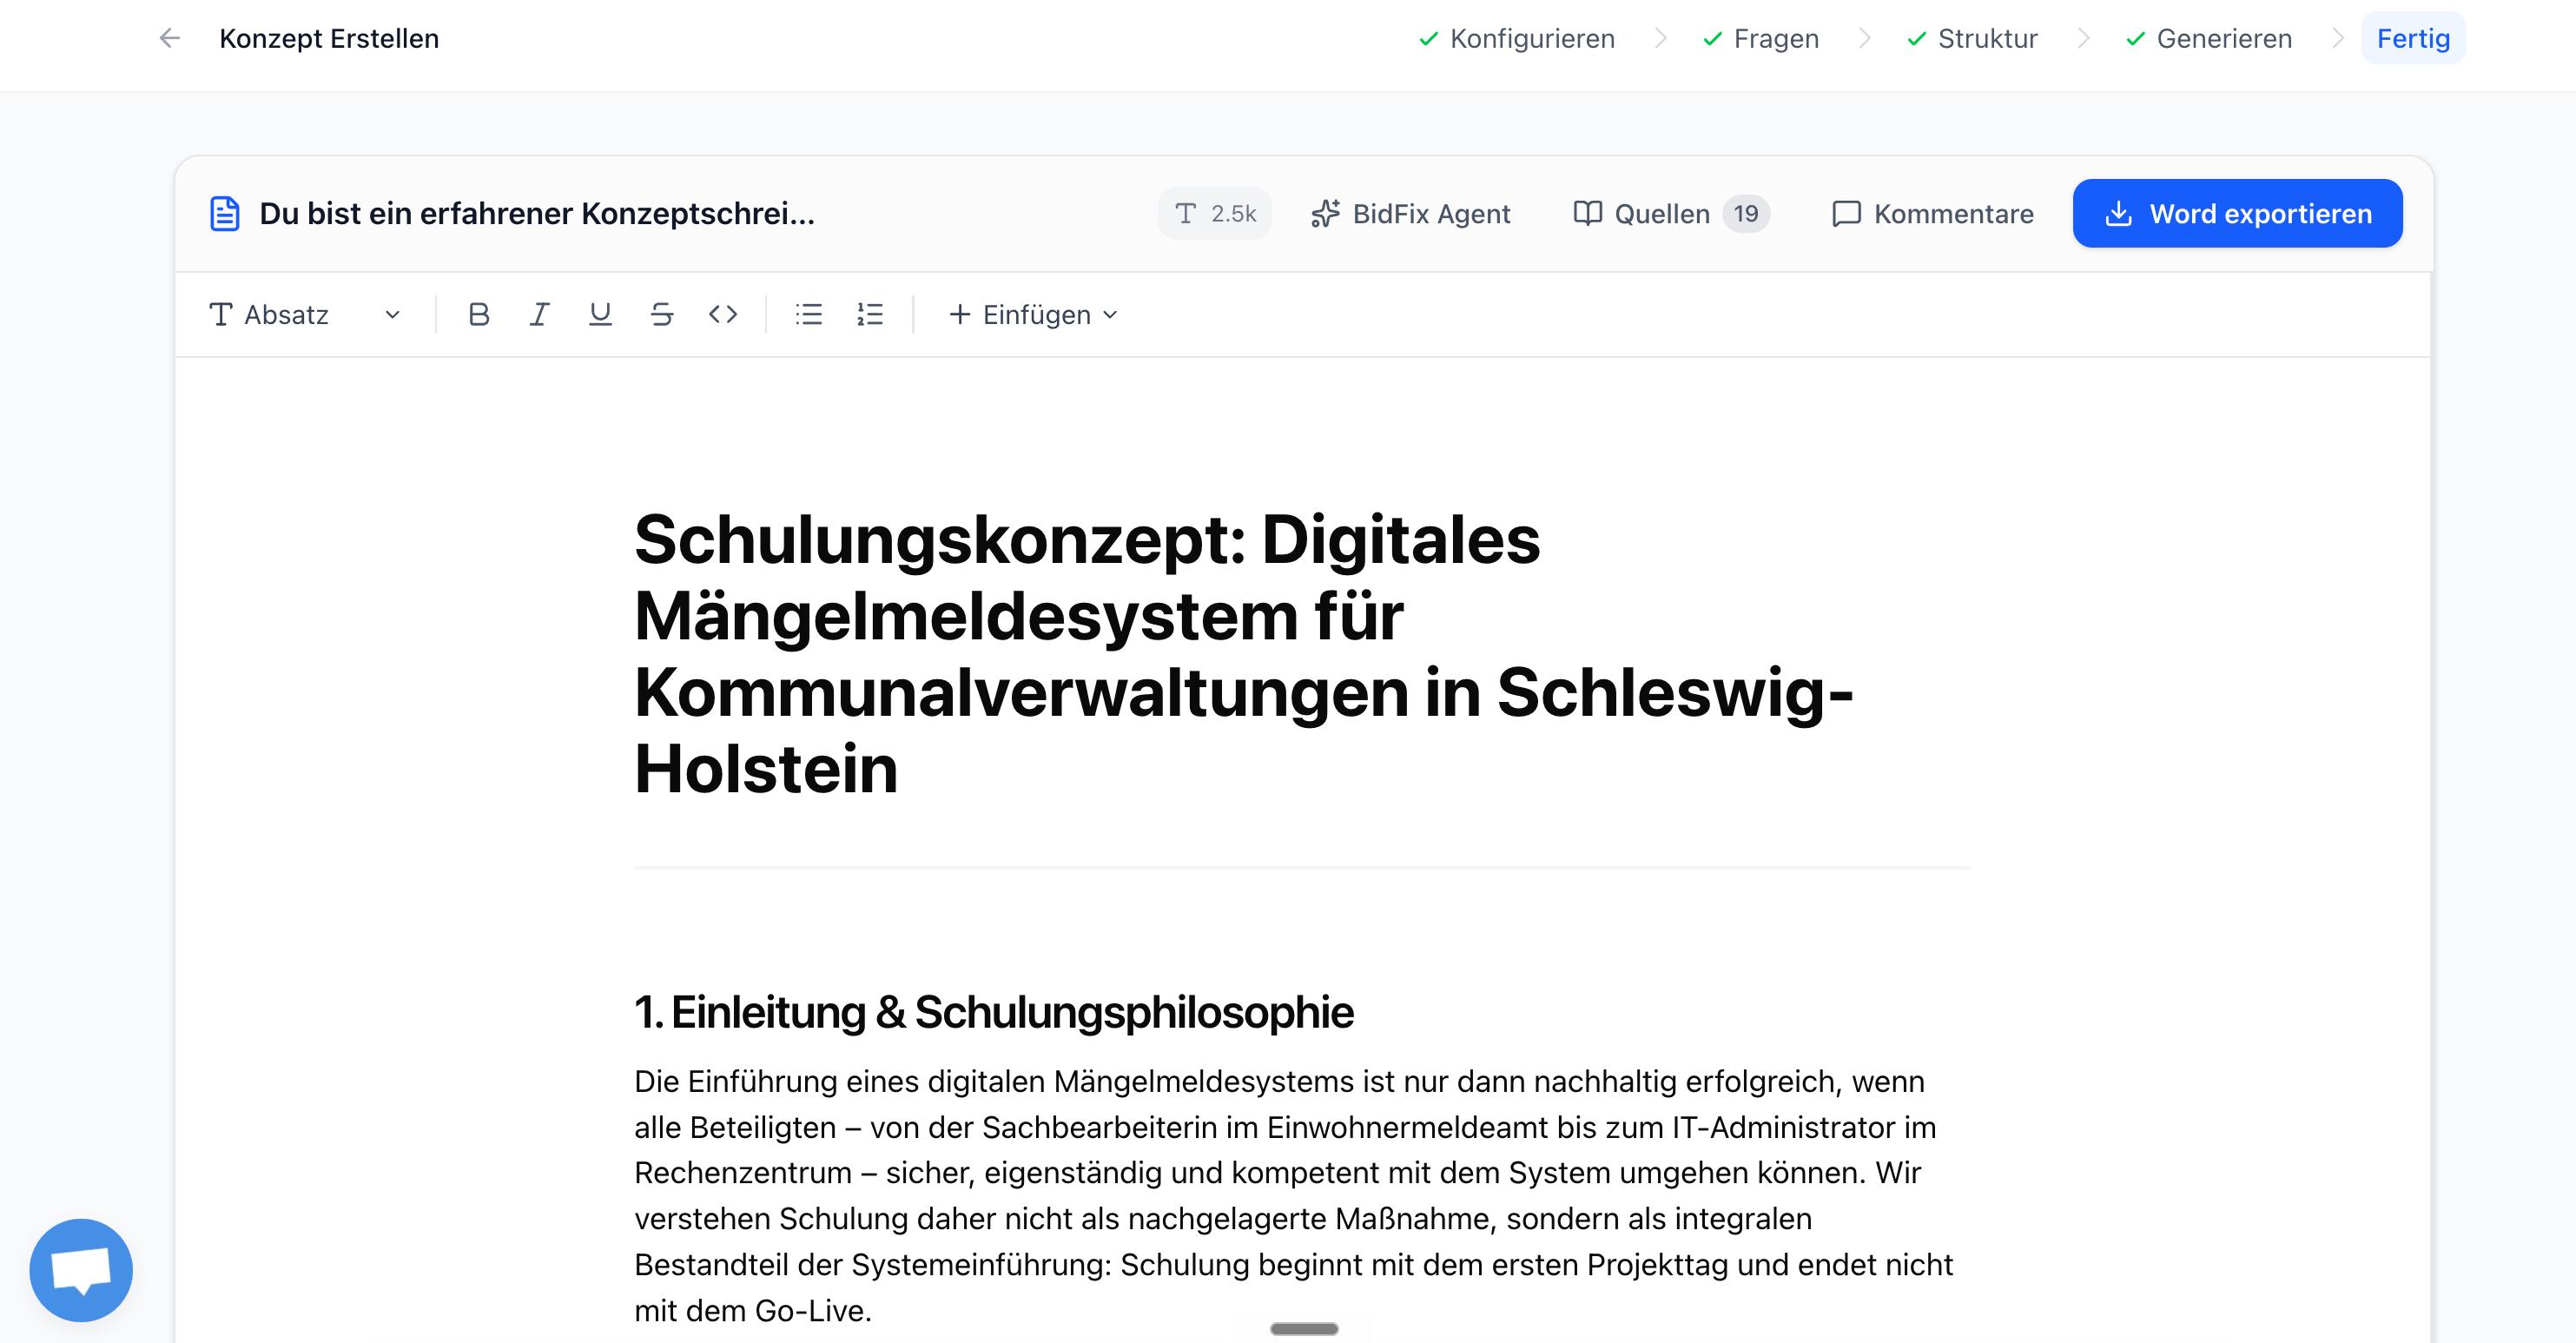Toggle underline formatting

point(600,314)
